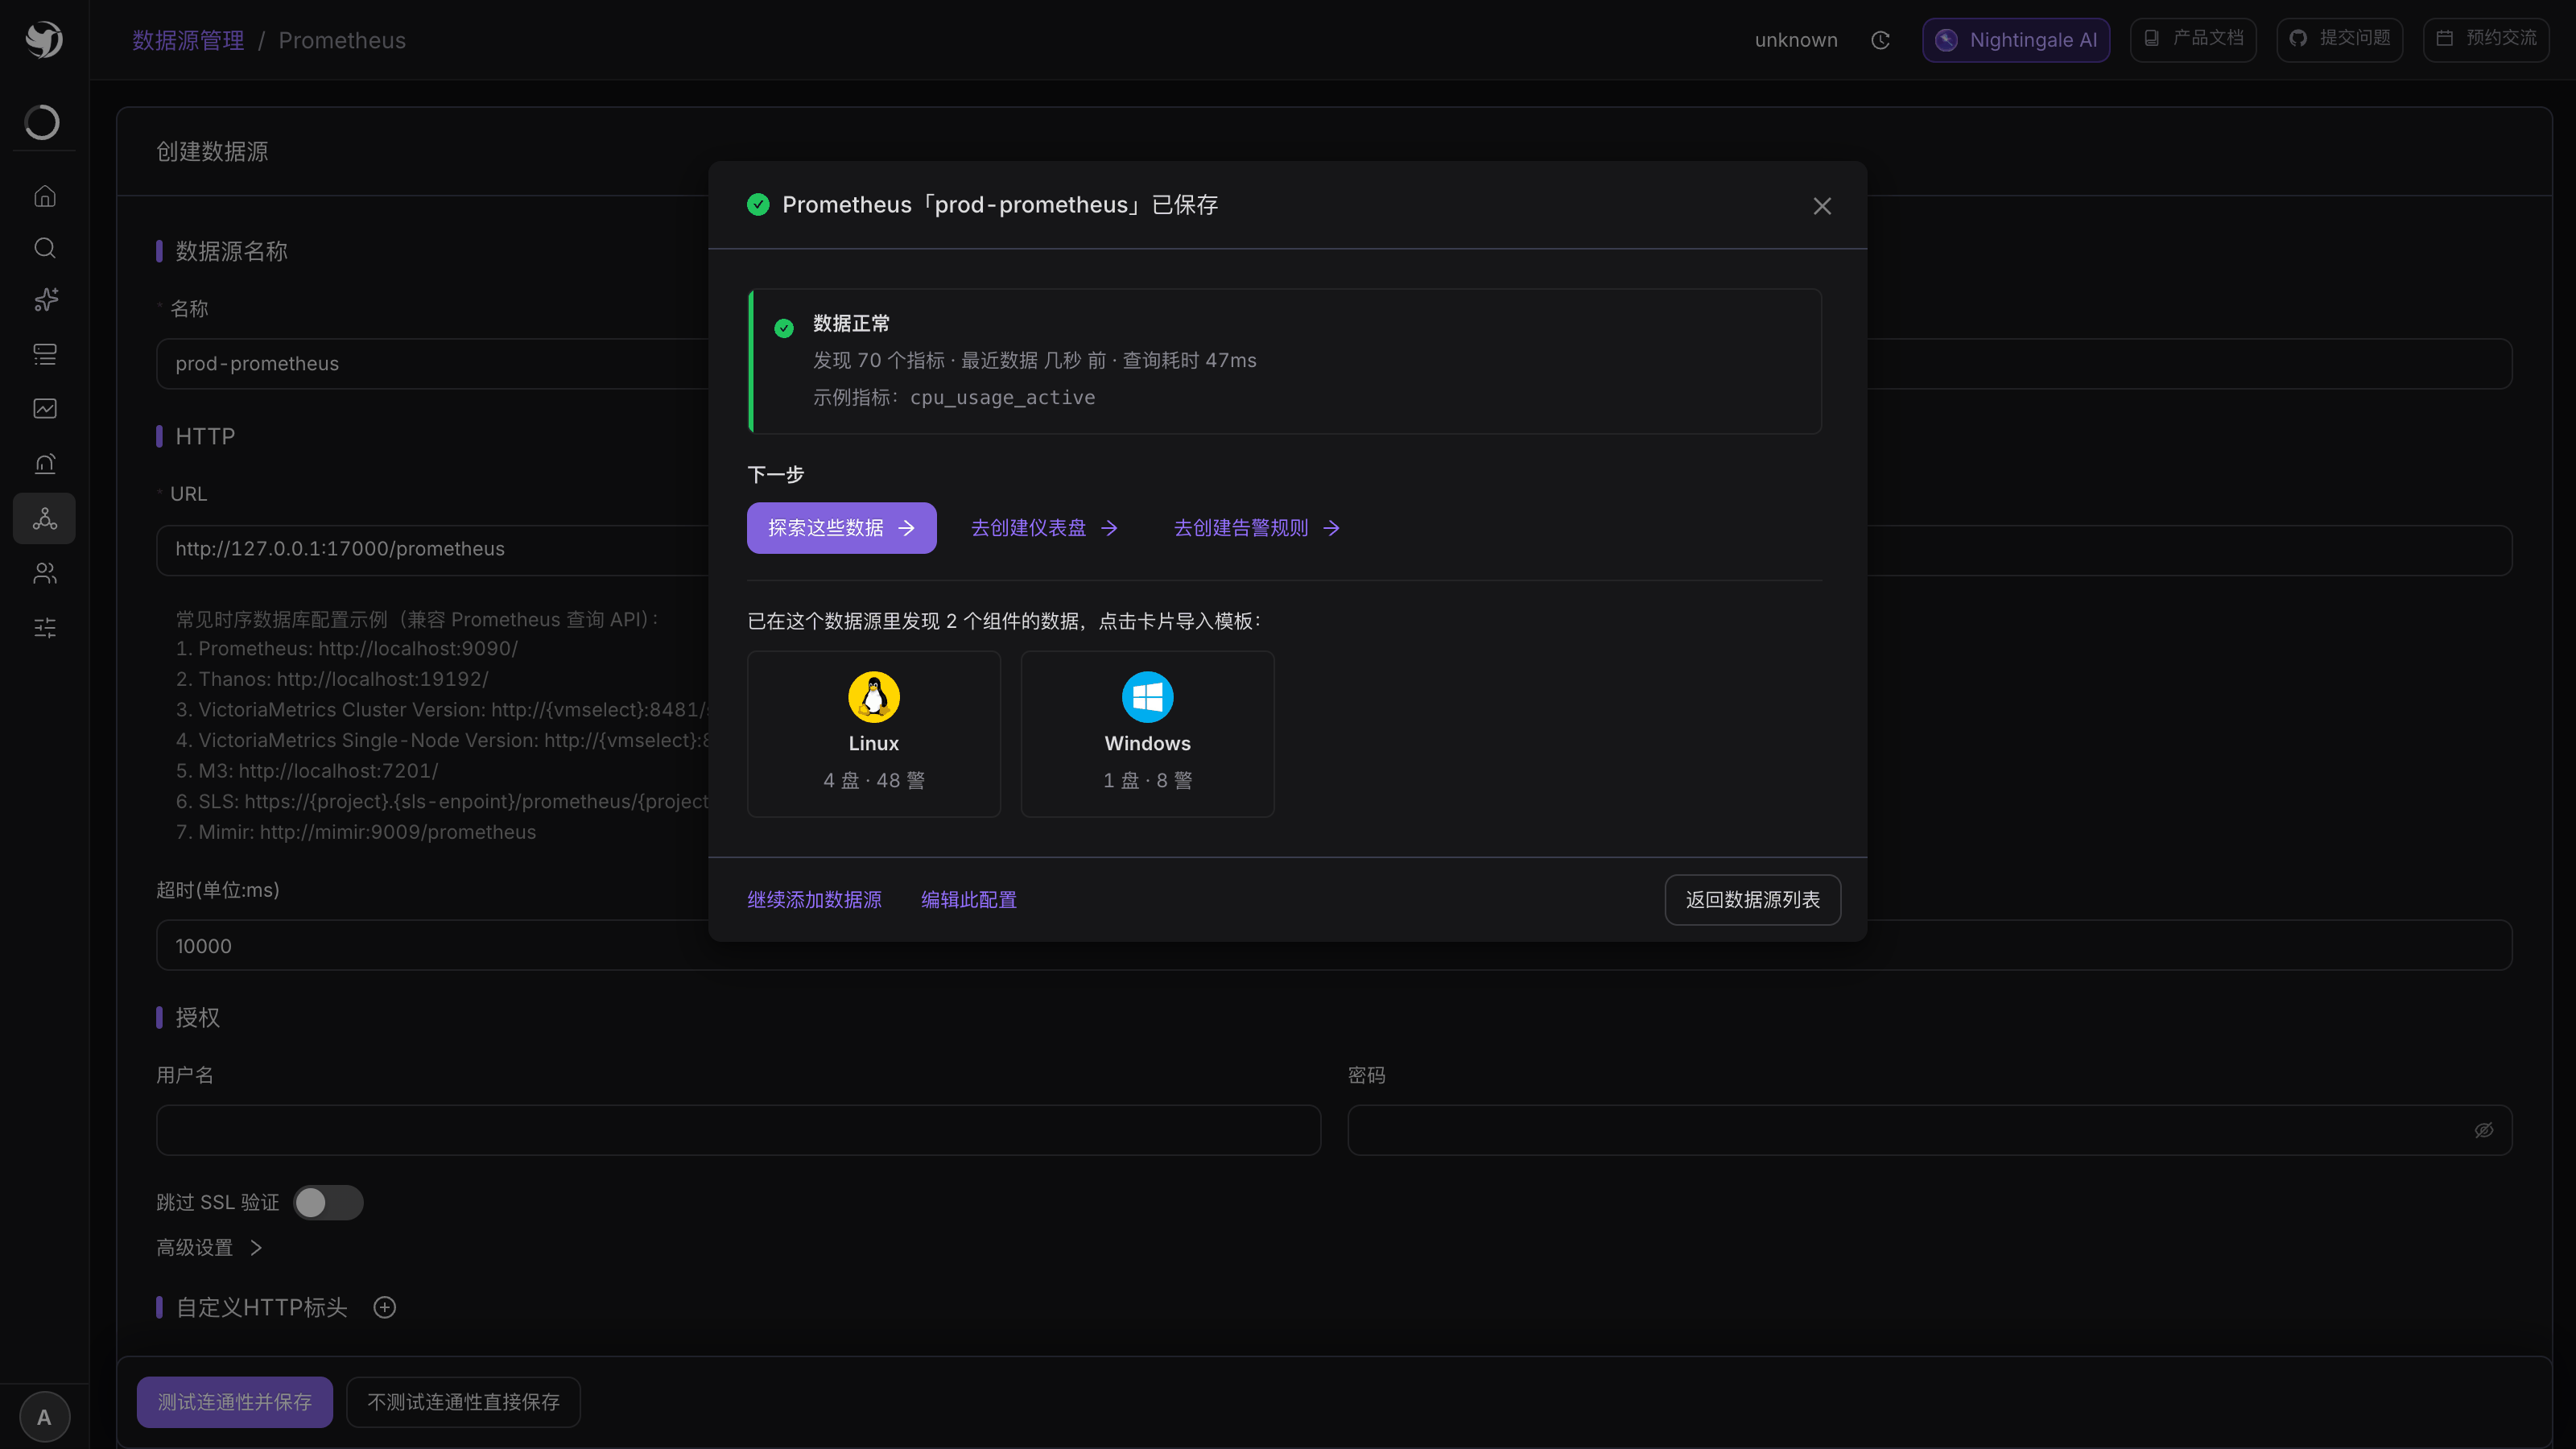Toggle the theme icon next to unknown
The height and width of the screenshot is (1449, 2576).
pyautogui.click(x=1880, y=40)
